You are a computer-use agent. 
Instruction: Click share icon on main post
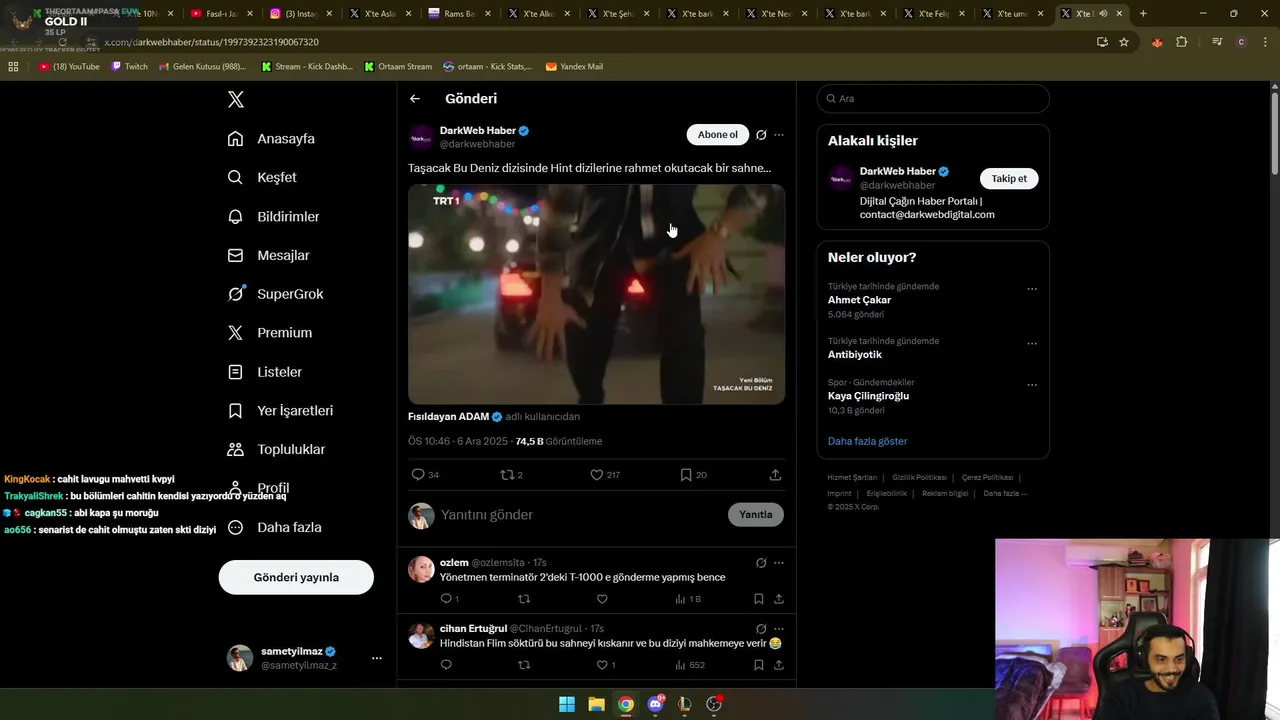point(775,475)
